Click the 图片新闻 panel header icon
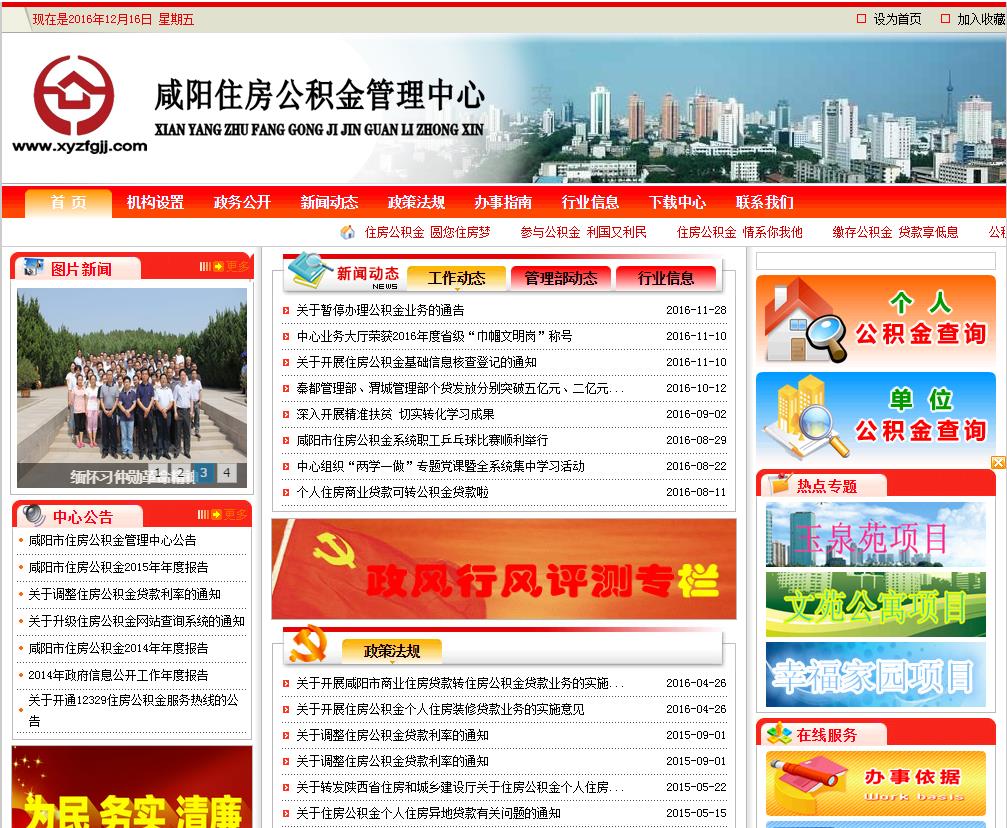 click(33, 267)
